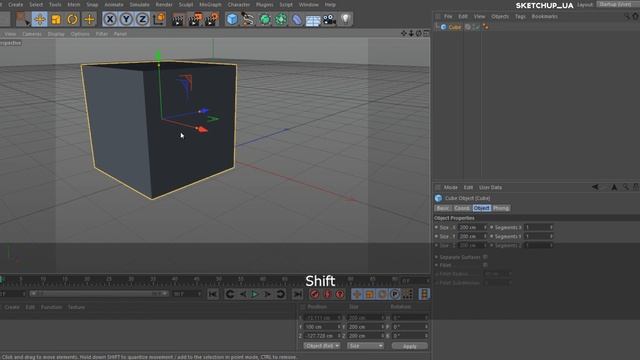
Task: Open the Edit Render Settings icon
Action: pos(212,19)
